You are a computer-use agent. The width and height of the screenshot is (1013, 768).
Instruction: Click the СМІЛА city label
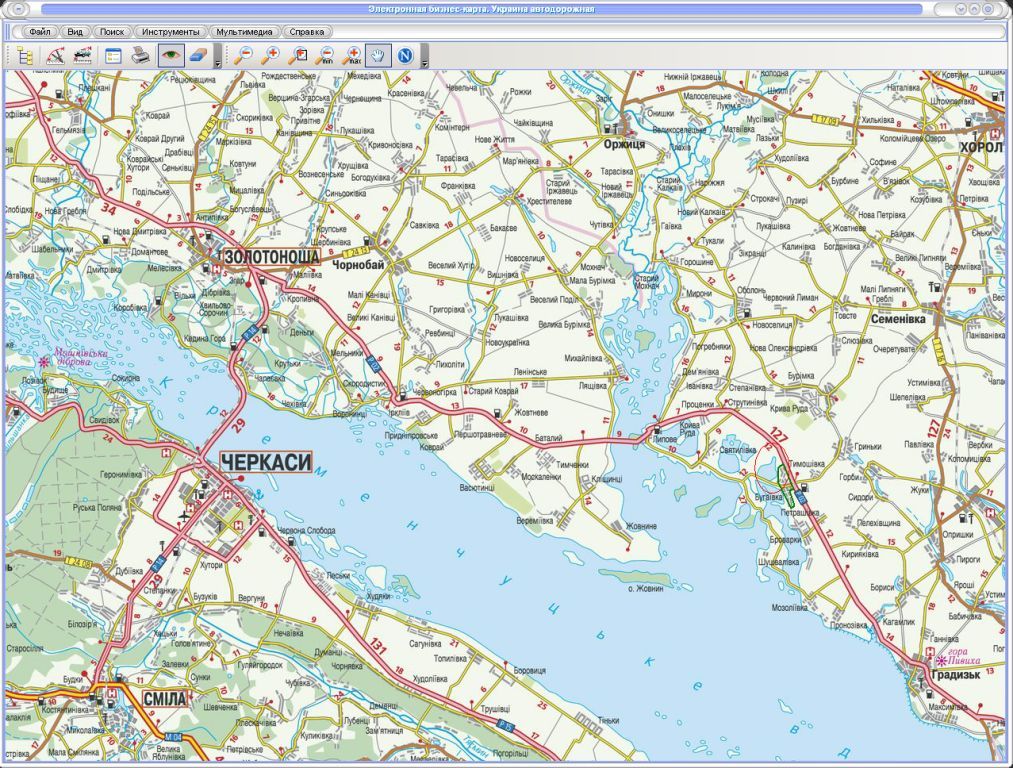[165, 698]
